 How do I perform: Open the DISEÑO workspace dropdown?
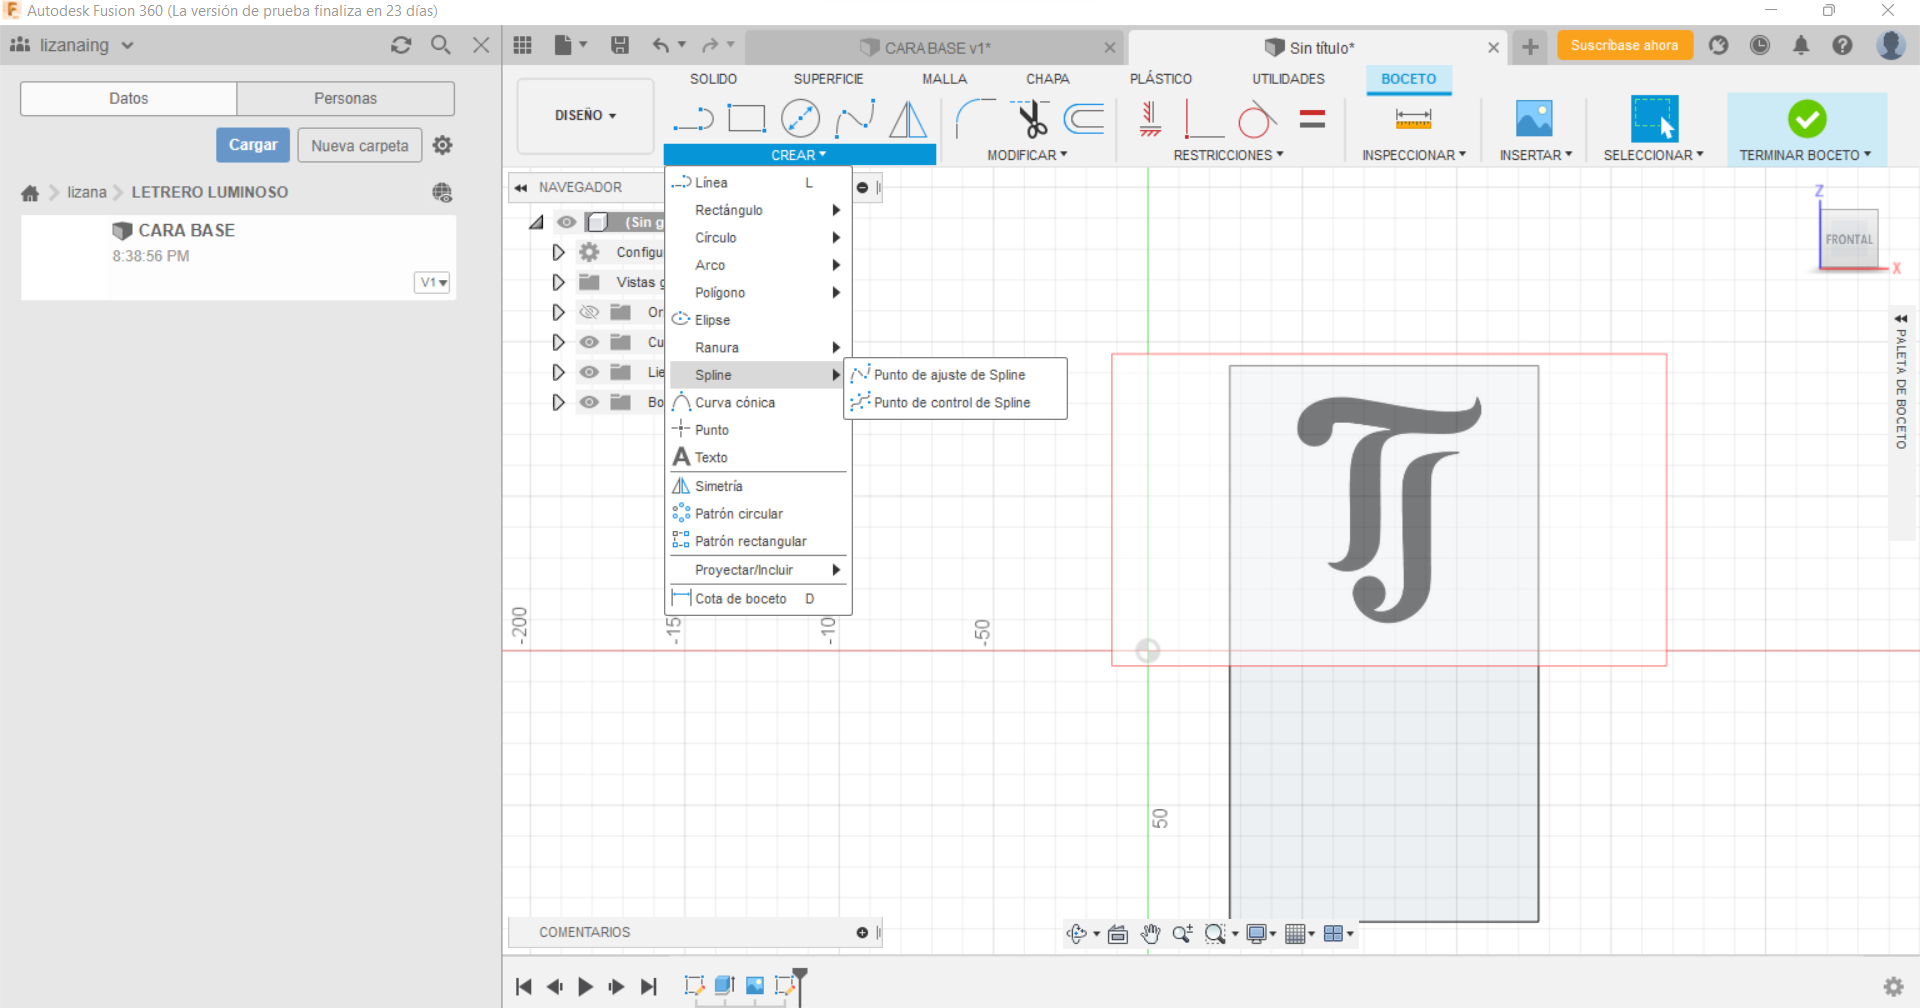[x=585, y=116]
